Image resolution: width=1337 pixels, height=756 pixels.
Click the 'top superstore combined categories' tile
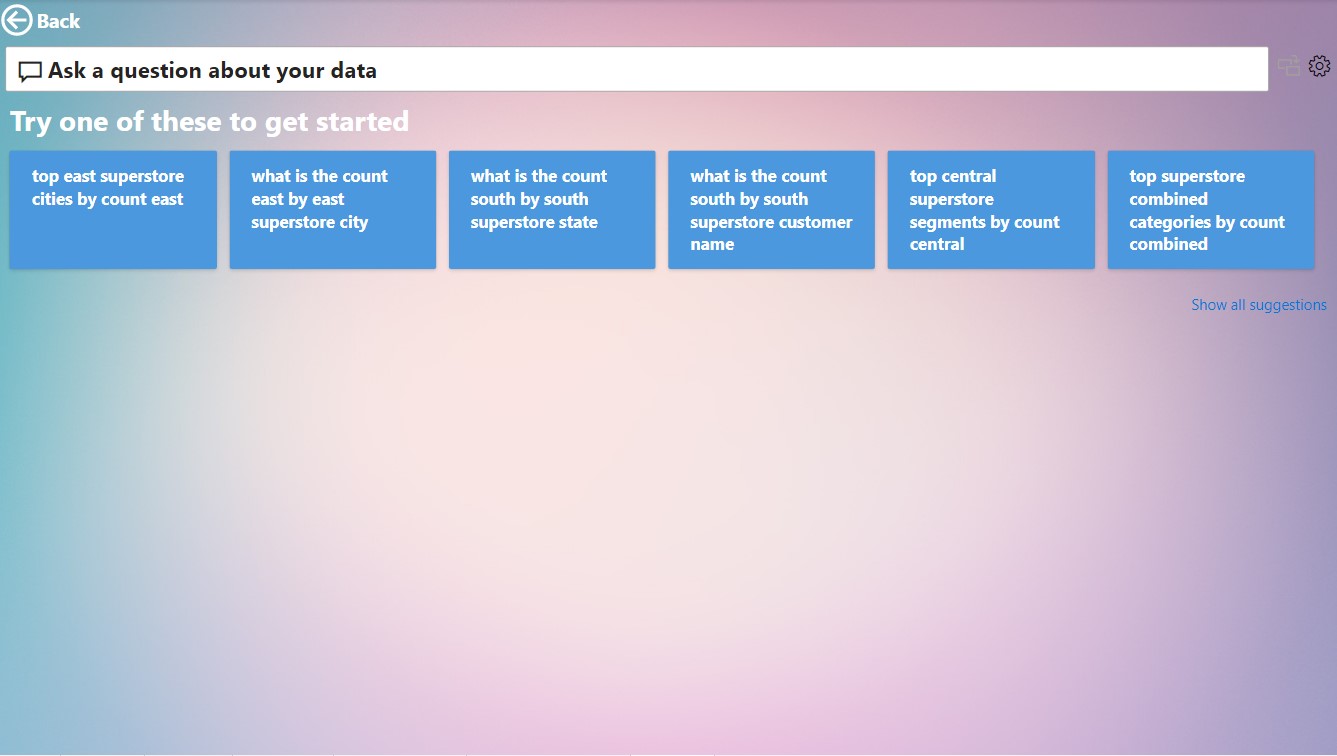pos(1210,209)
